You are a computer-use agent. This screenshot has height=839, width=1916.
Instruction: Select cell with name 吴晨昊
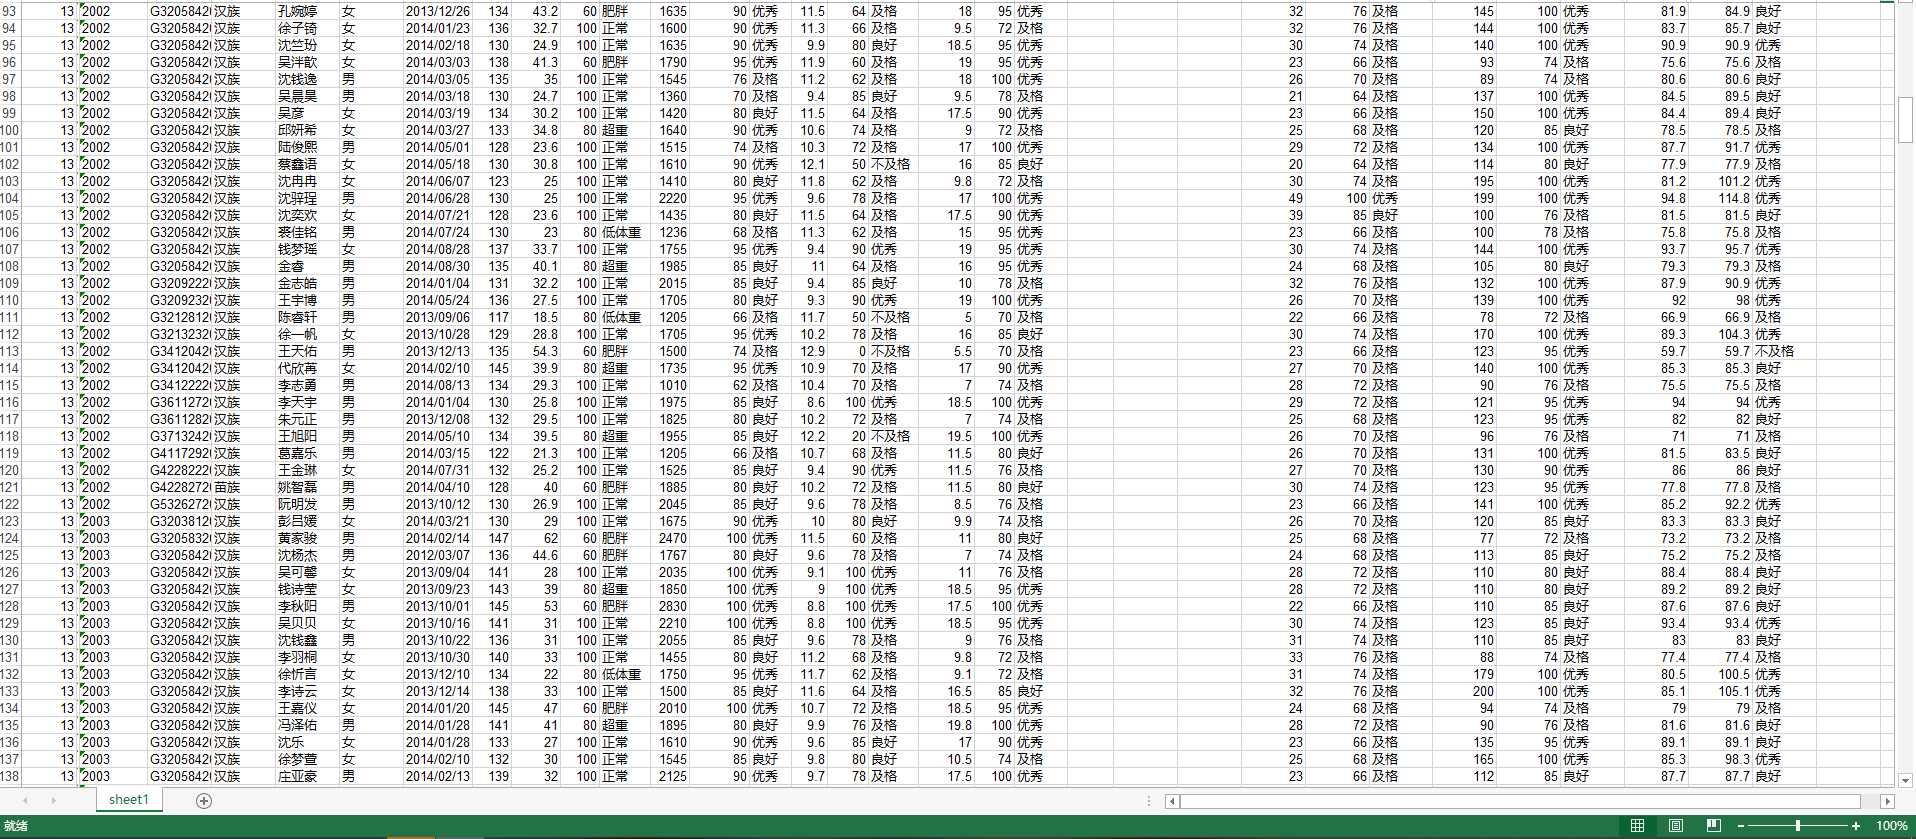point(306,96)
